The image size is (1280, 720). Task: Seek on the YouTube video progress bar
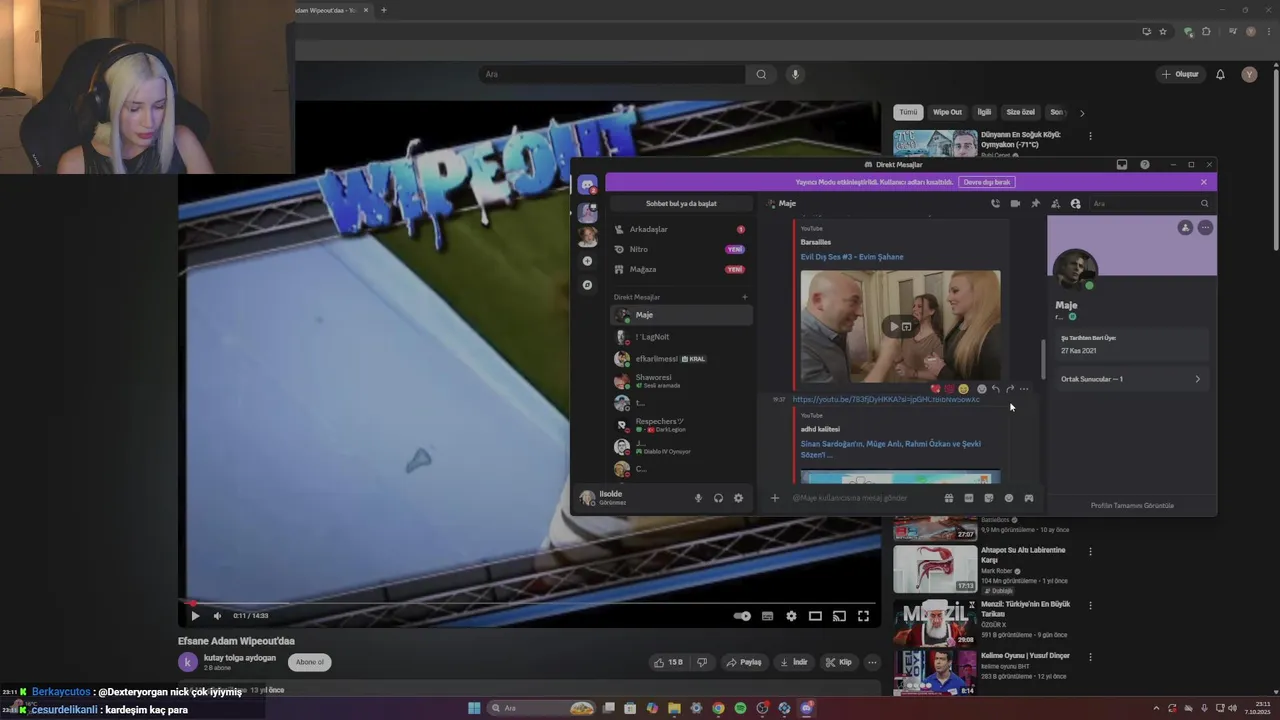pos(529,603)
